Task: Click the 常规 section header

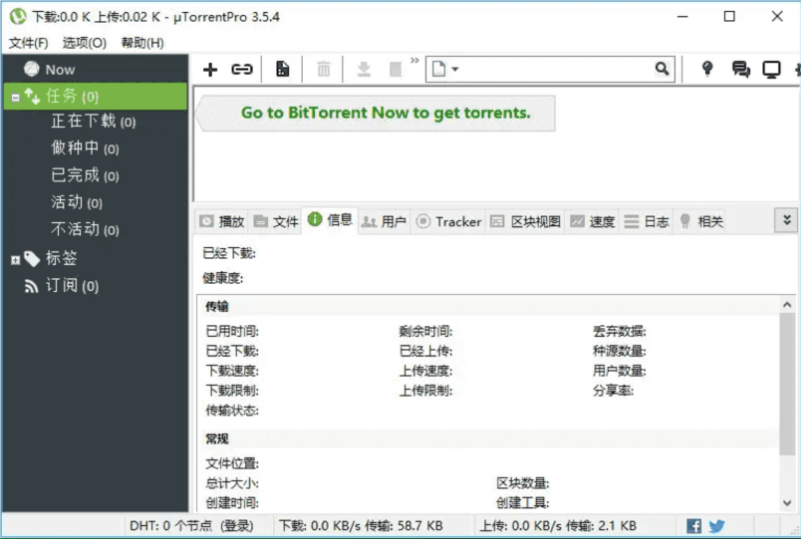Action: pyautogui.click(x=217, y=438)
